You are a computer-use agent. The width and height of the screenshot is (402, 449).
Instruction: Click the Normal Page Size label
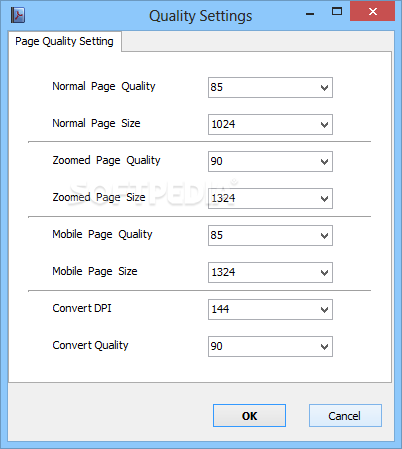(96, 124)
